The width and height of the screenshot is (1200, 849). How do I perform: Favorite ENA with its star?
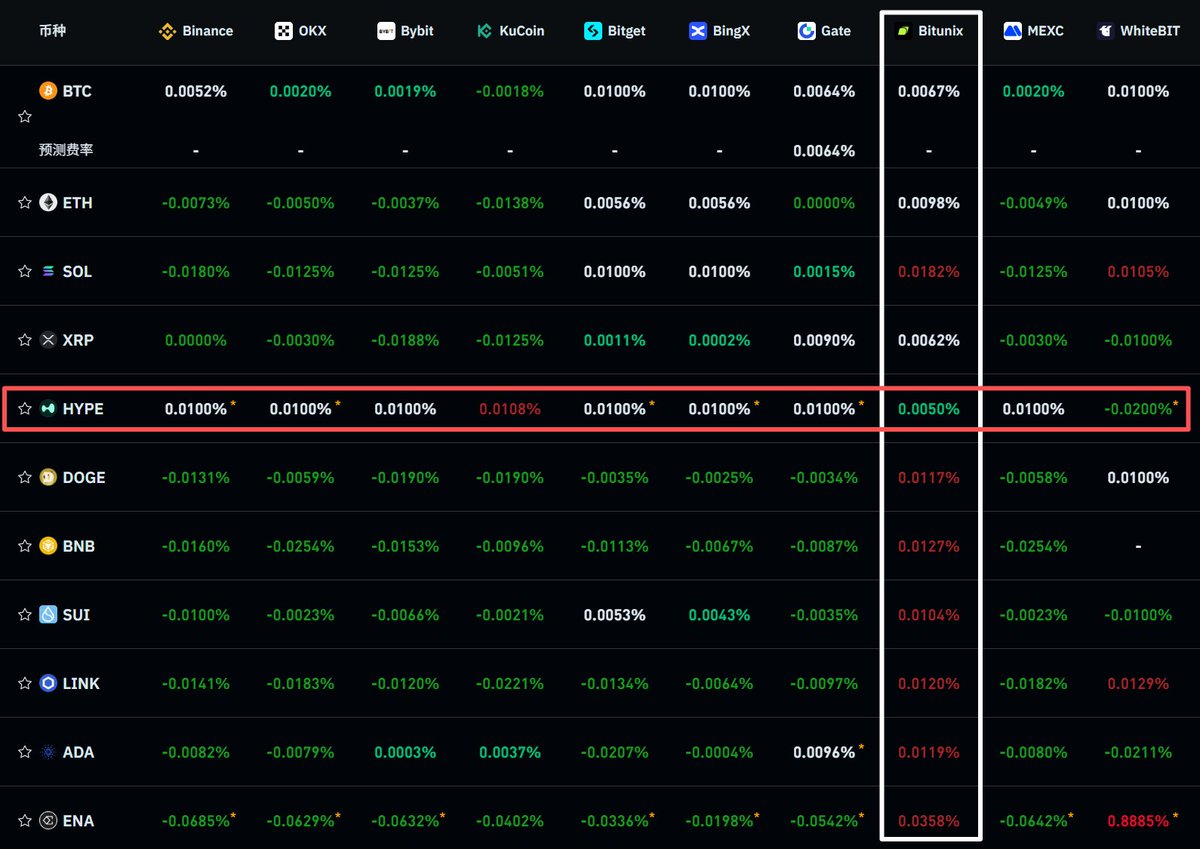point(25,821)
